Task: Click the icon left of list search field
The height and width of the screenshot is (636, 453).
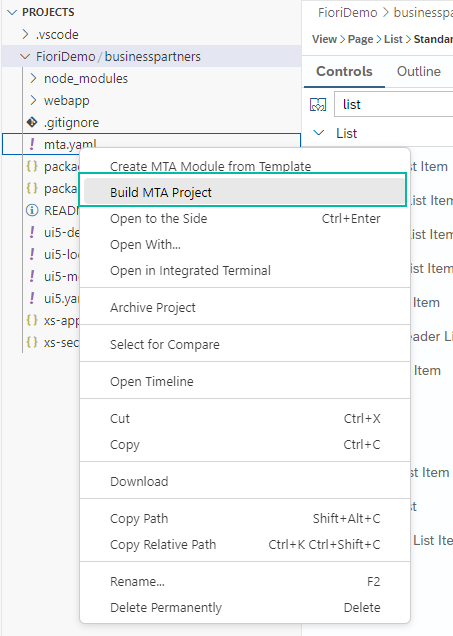Action: pyautogui.click(x=318, y=105)
